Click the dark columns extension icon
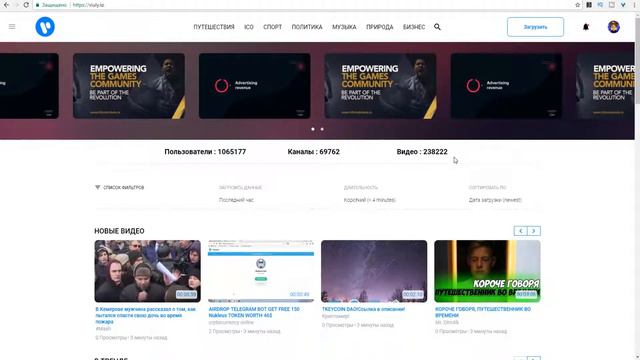The height and width of the screenshot is (360, 640). click(589, 5)
